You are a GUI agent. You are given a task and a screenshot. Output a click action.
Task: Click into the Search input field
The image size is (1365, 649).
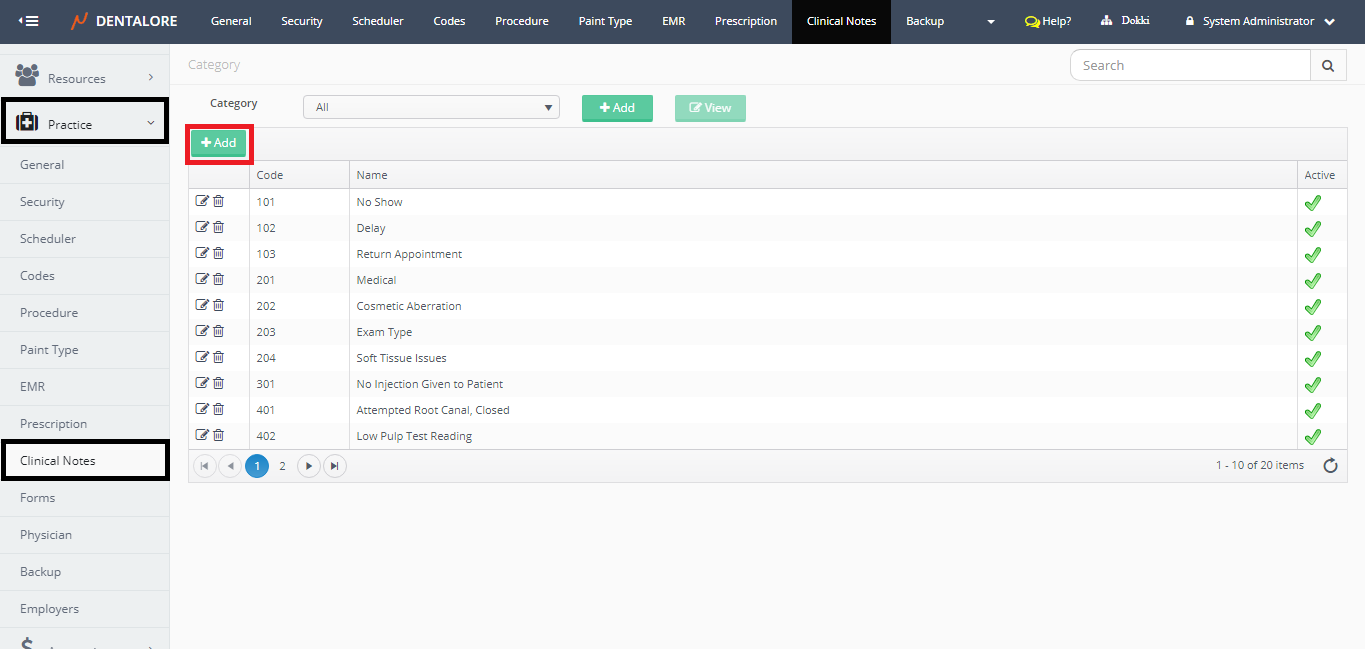(1190, 65)
